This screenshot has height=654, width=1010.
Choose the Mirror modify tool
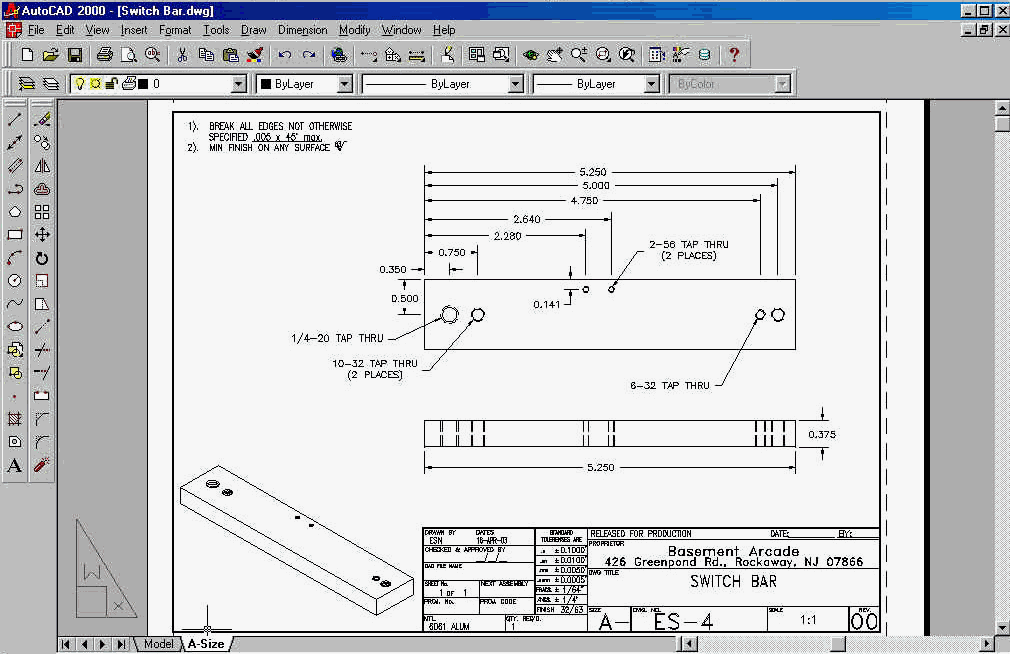[42, 166]
